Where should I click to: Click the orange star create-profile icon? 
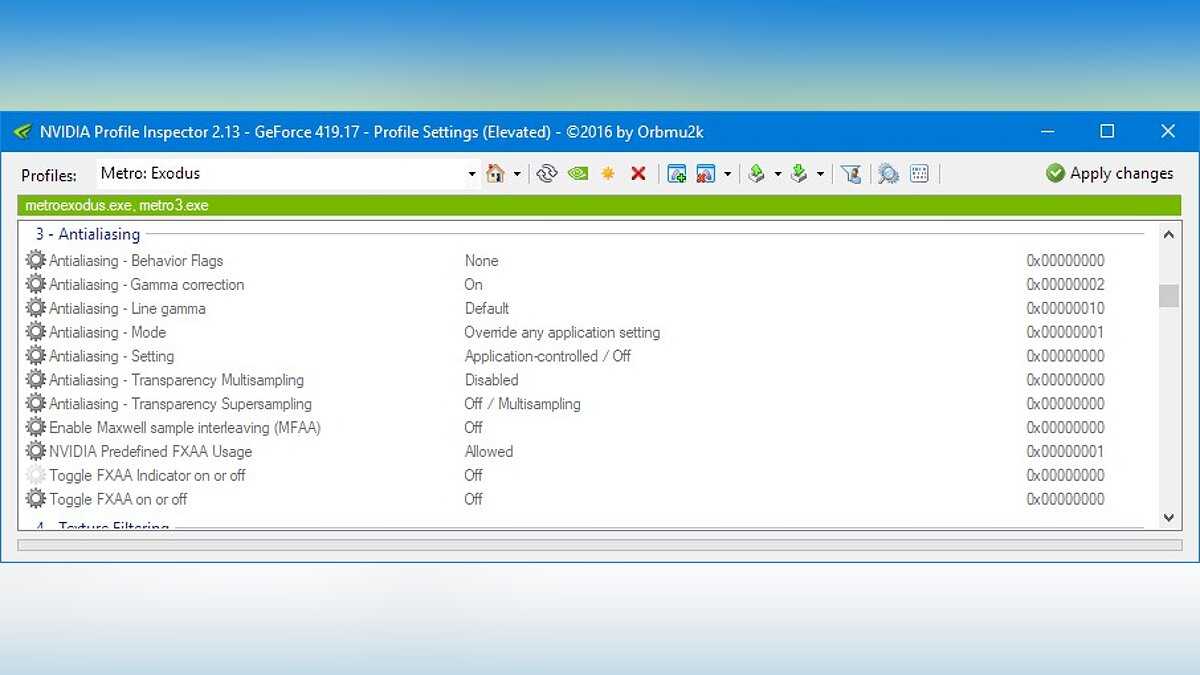click(x=608, y=174)
